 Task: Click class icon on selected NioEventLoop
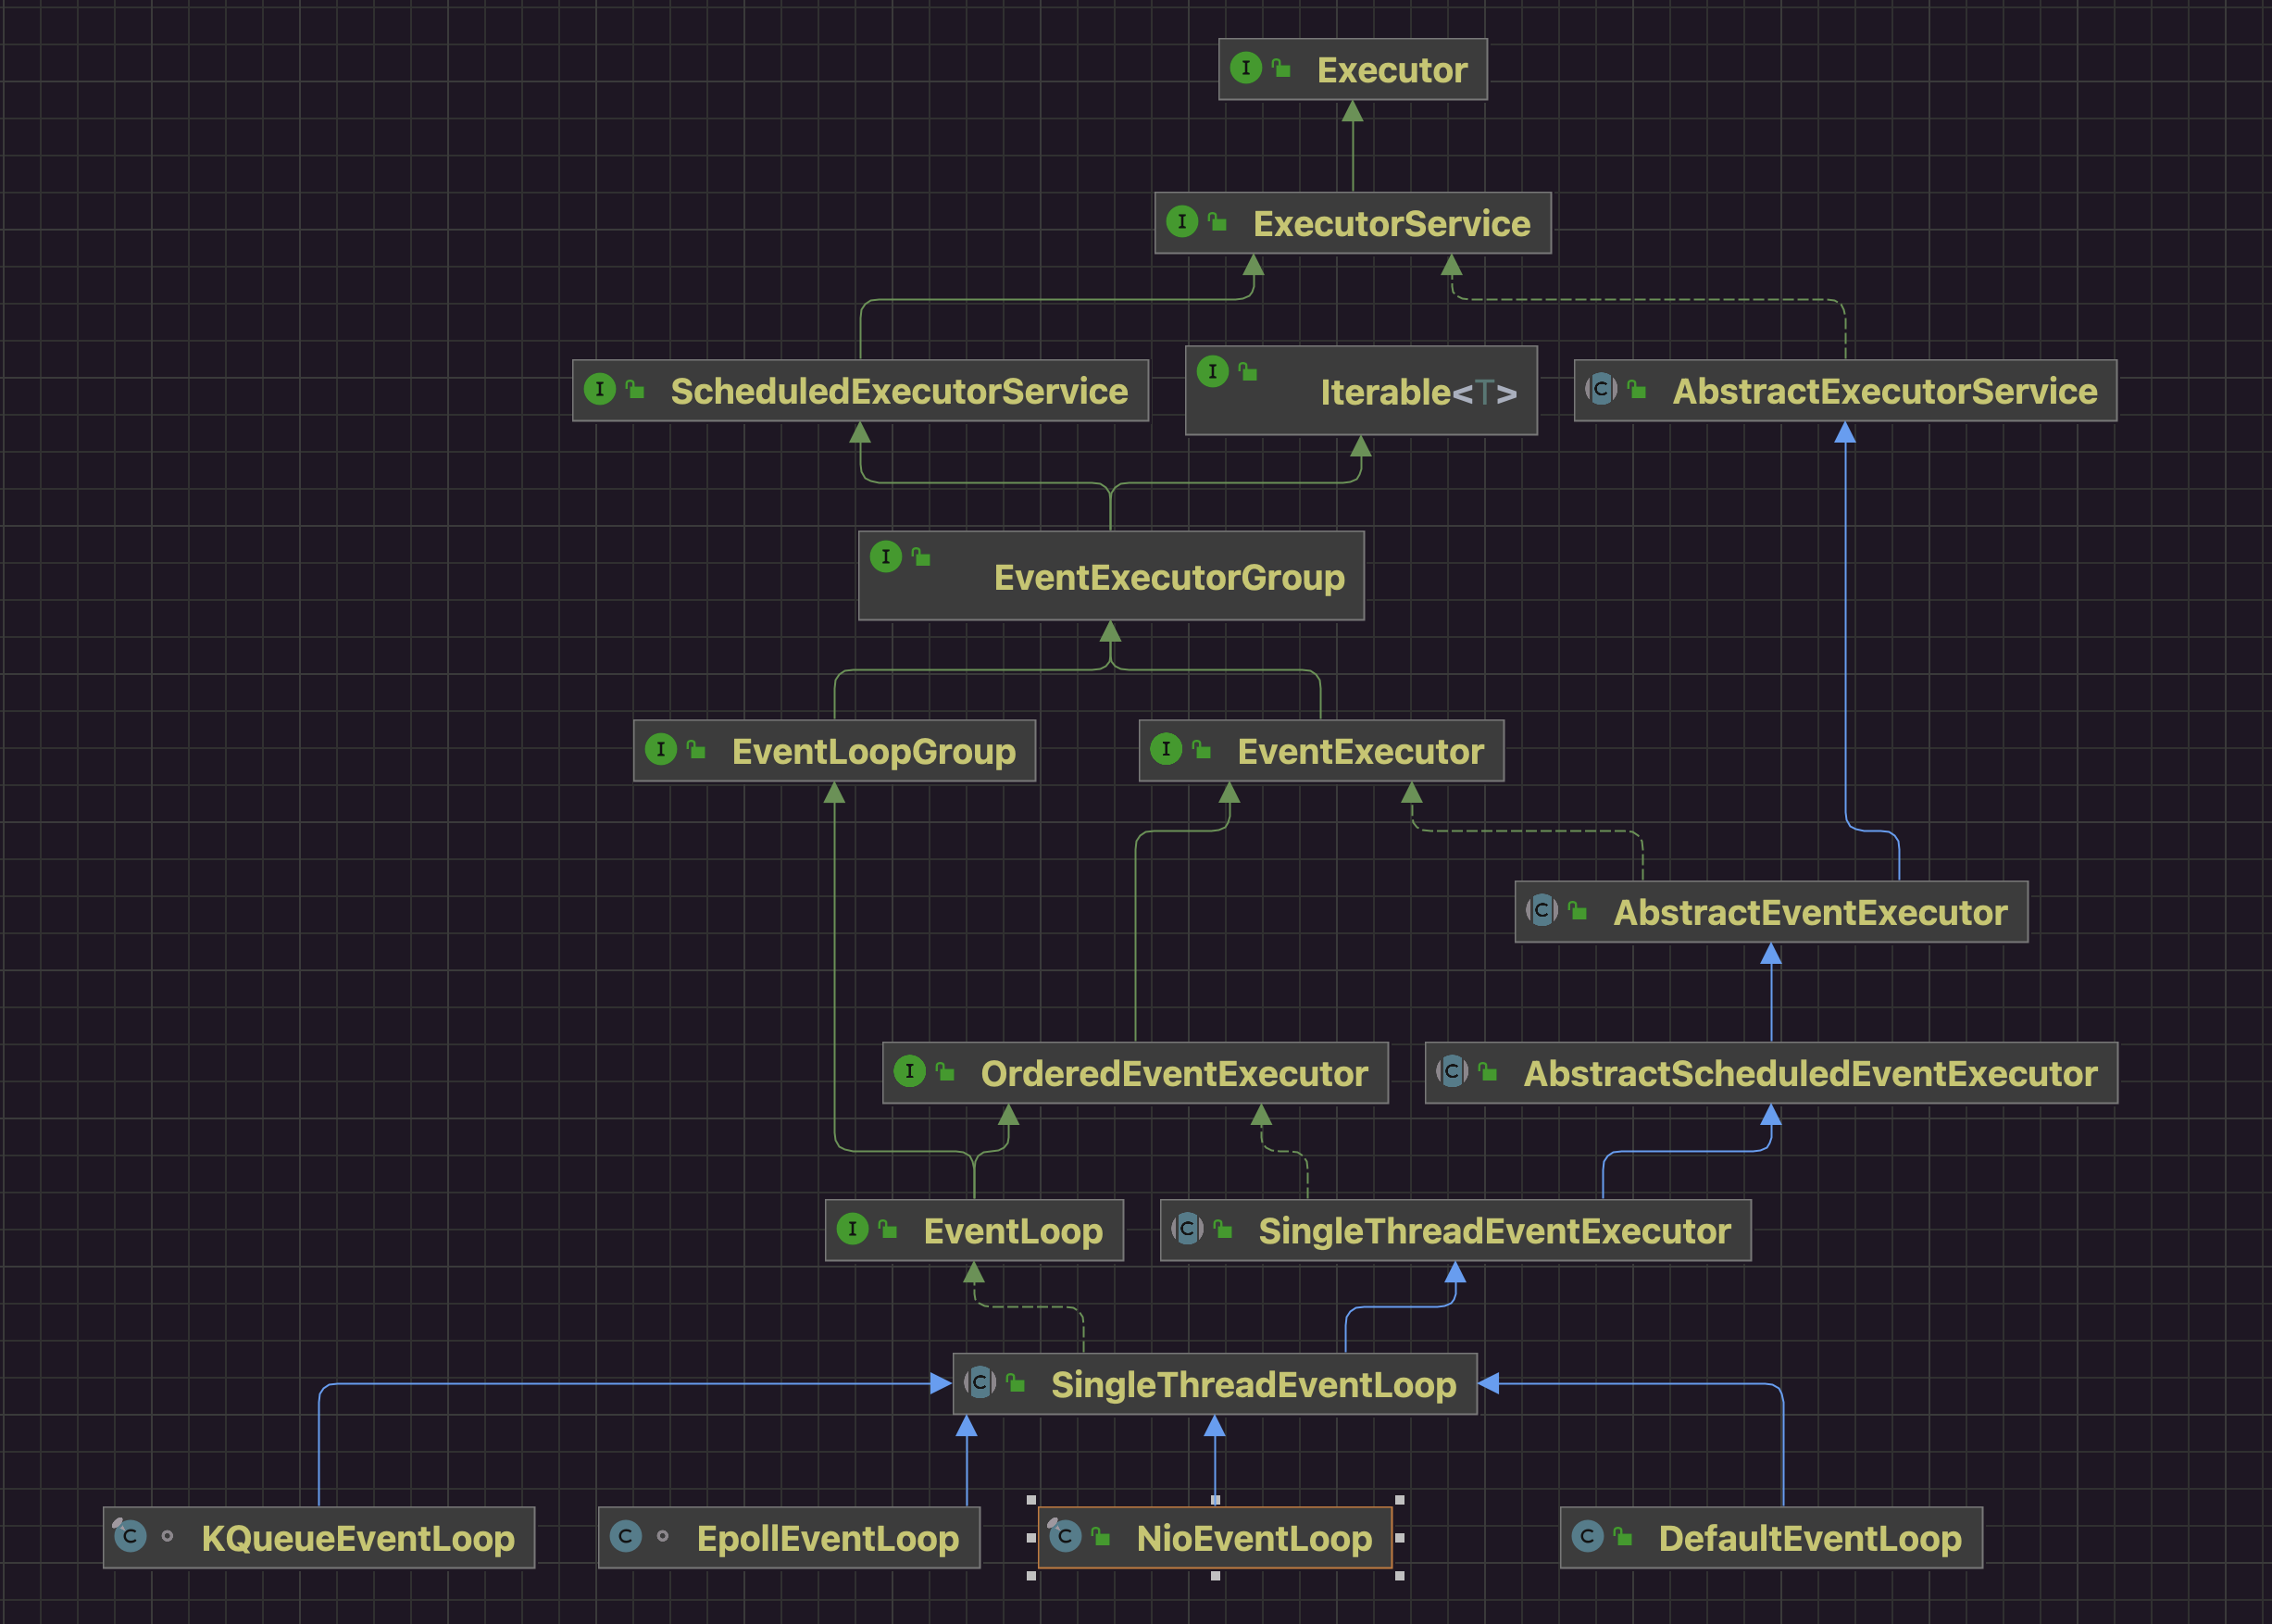click(1065, 1535)
